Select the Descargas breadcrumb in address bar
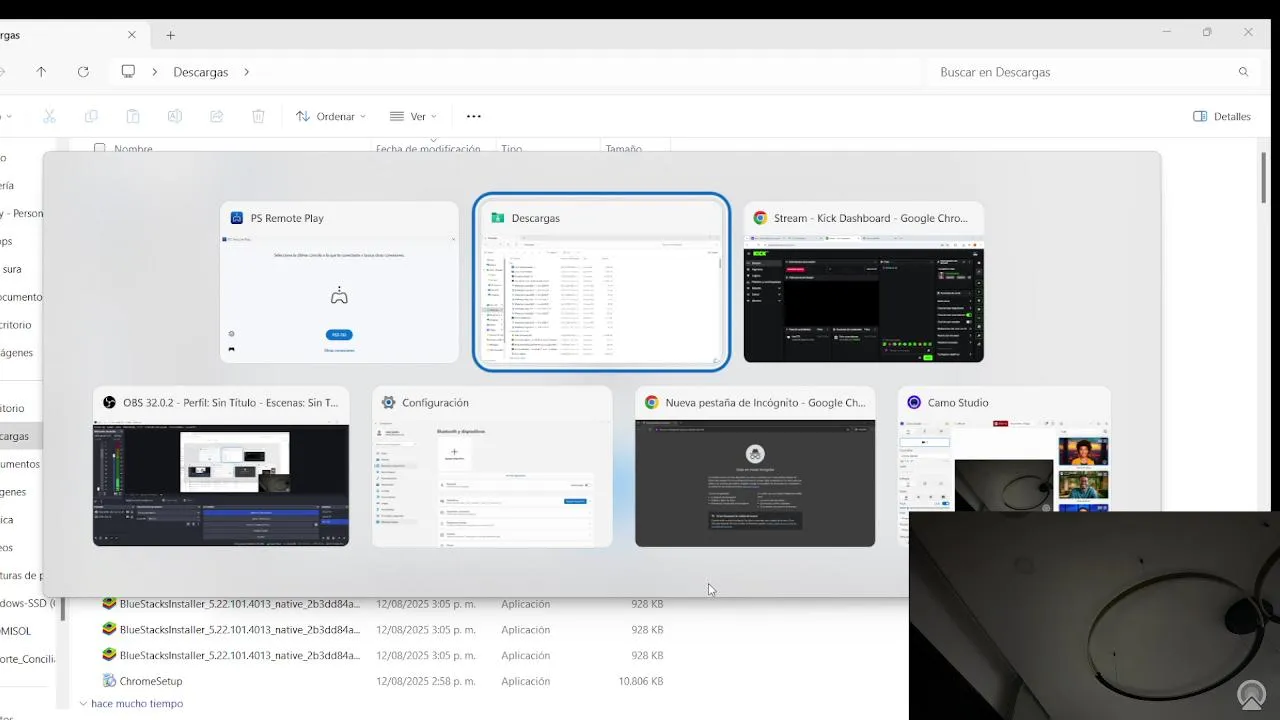 tap(201, 72)
